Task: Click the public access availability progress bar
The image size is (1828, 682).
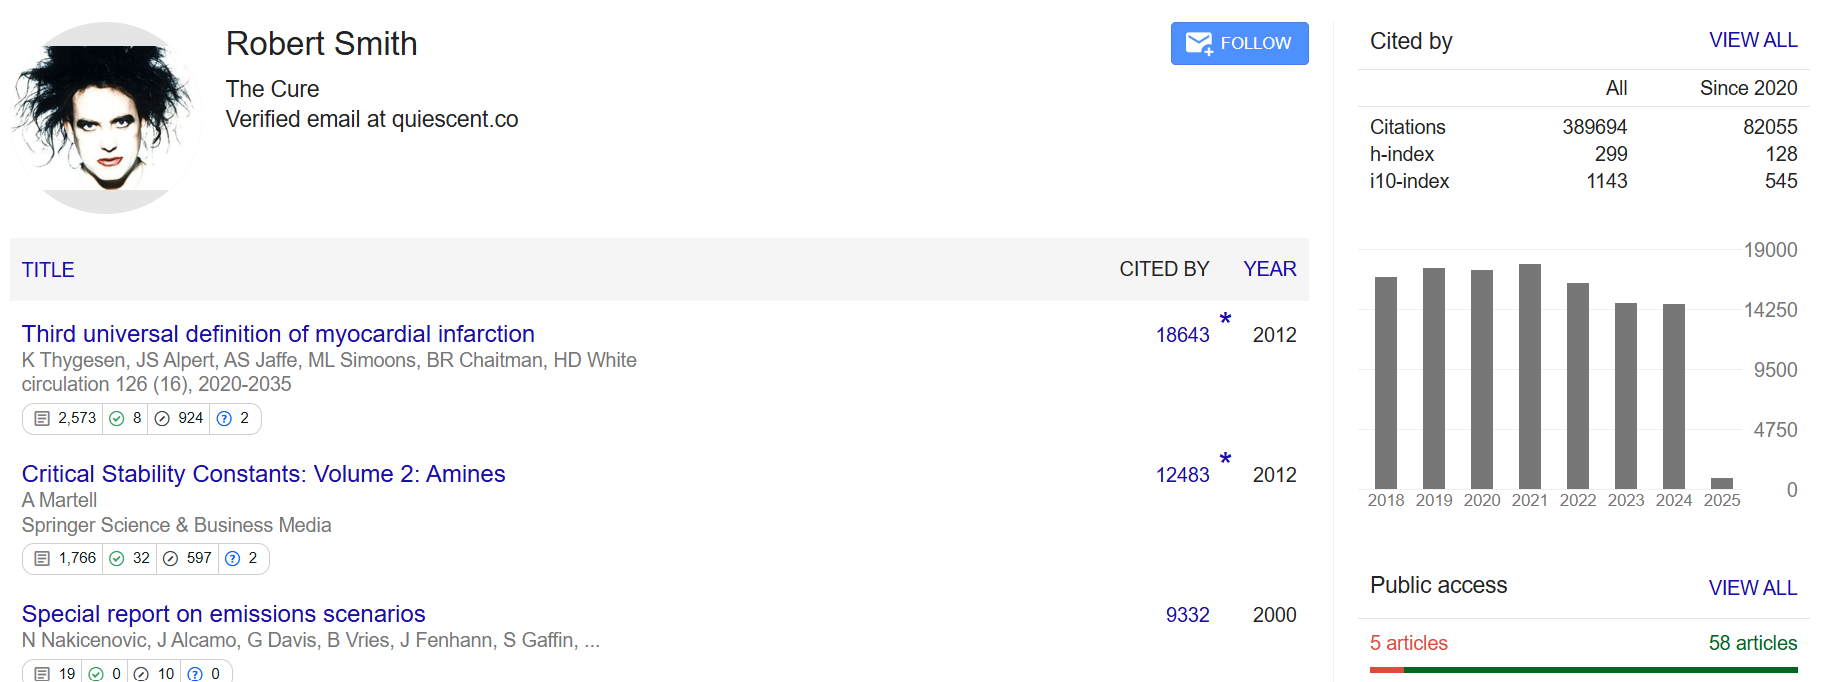Action: tap(1583, 670)
